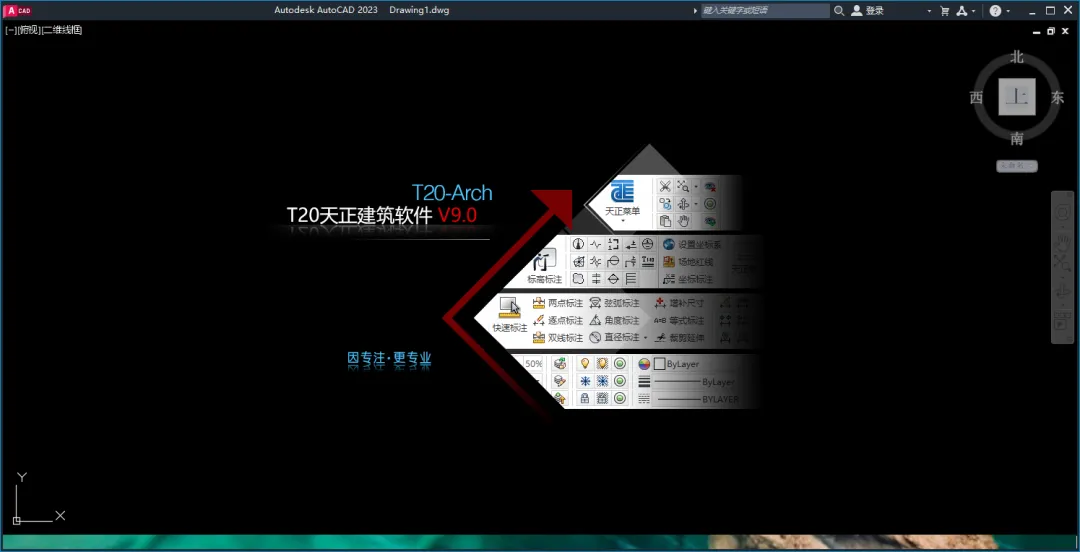Minimize the Drawing1 drawing window
Screen dimensions: 1080x552
(x=1038, y=32)
